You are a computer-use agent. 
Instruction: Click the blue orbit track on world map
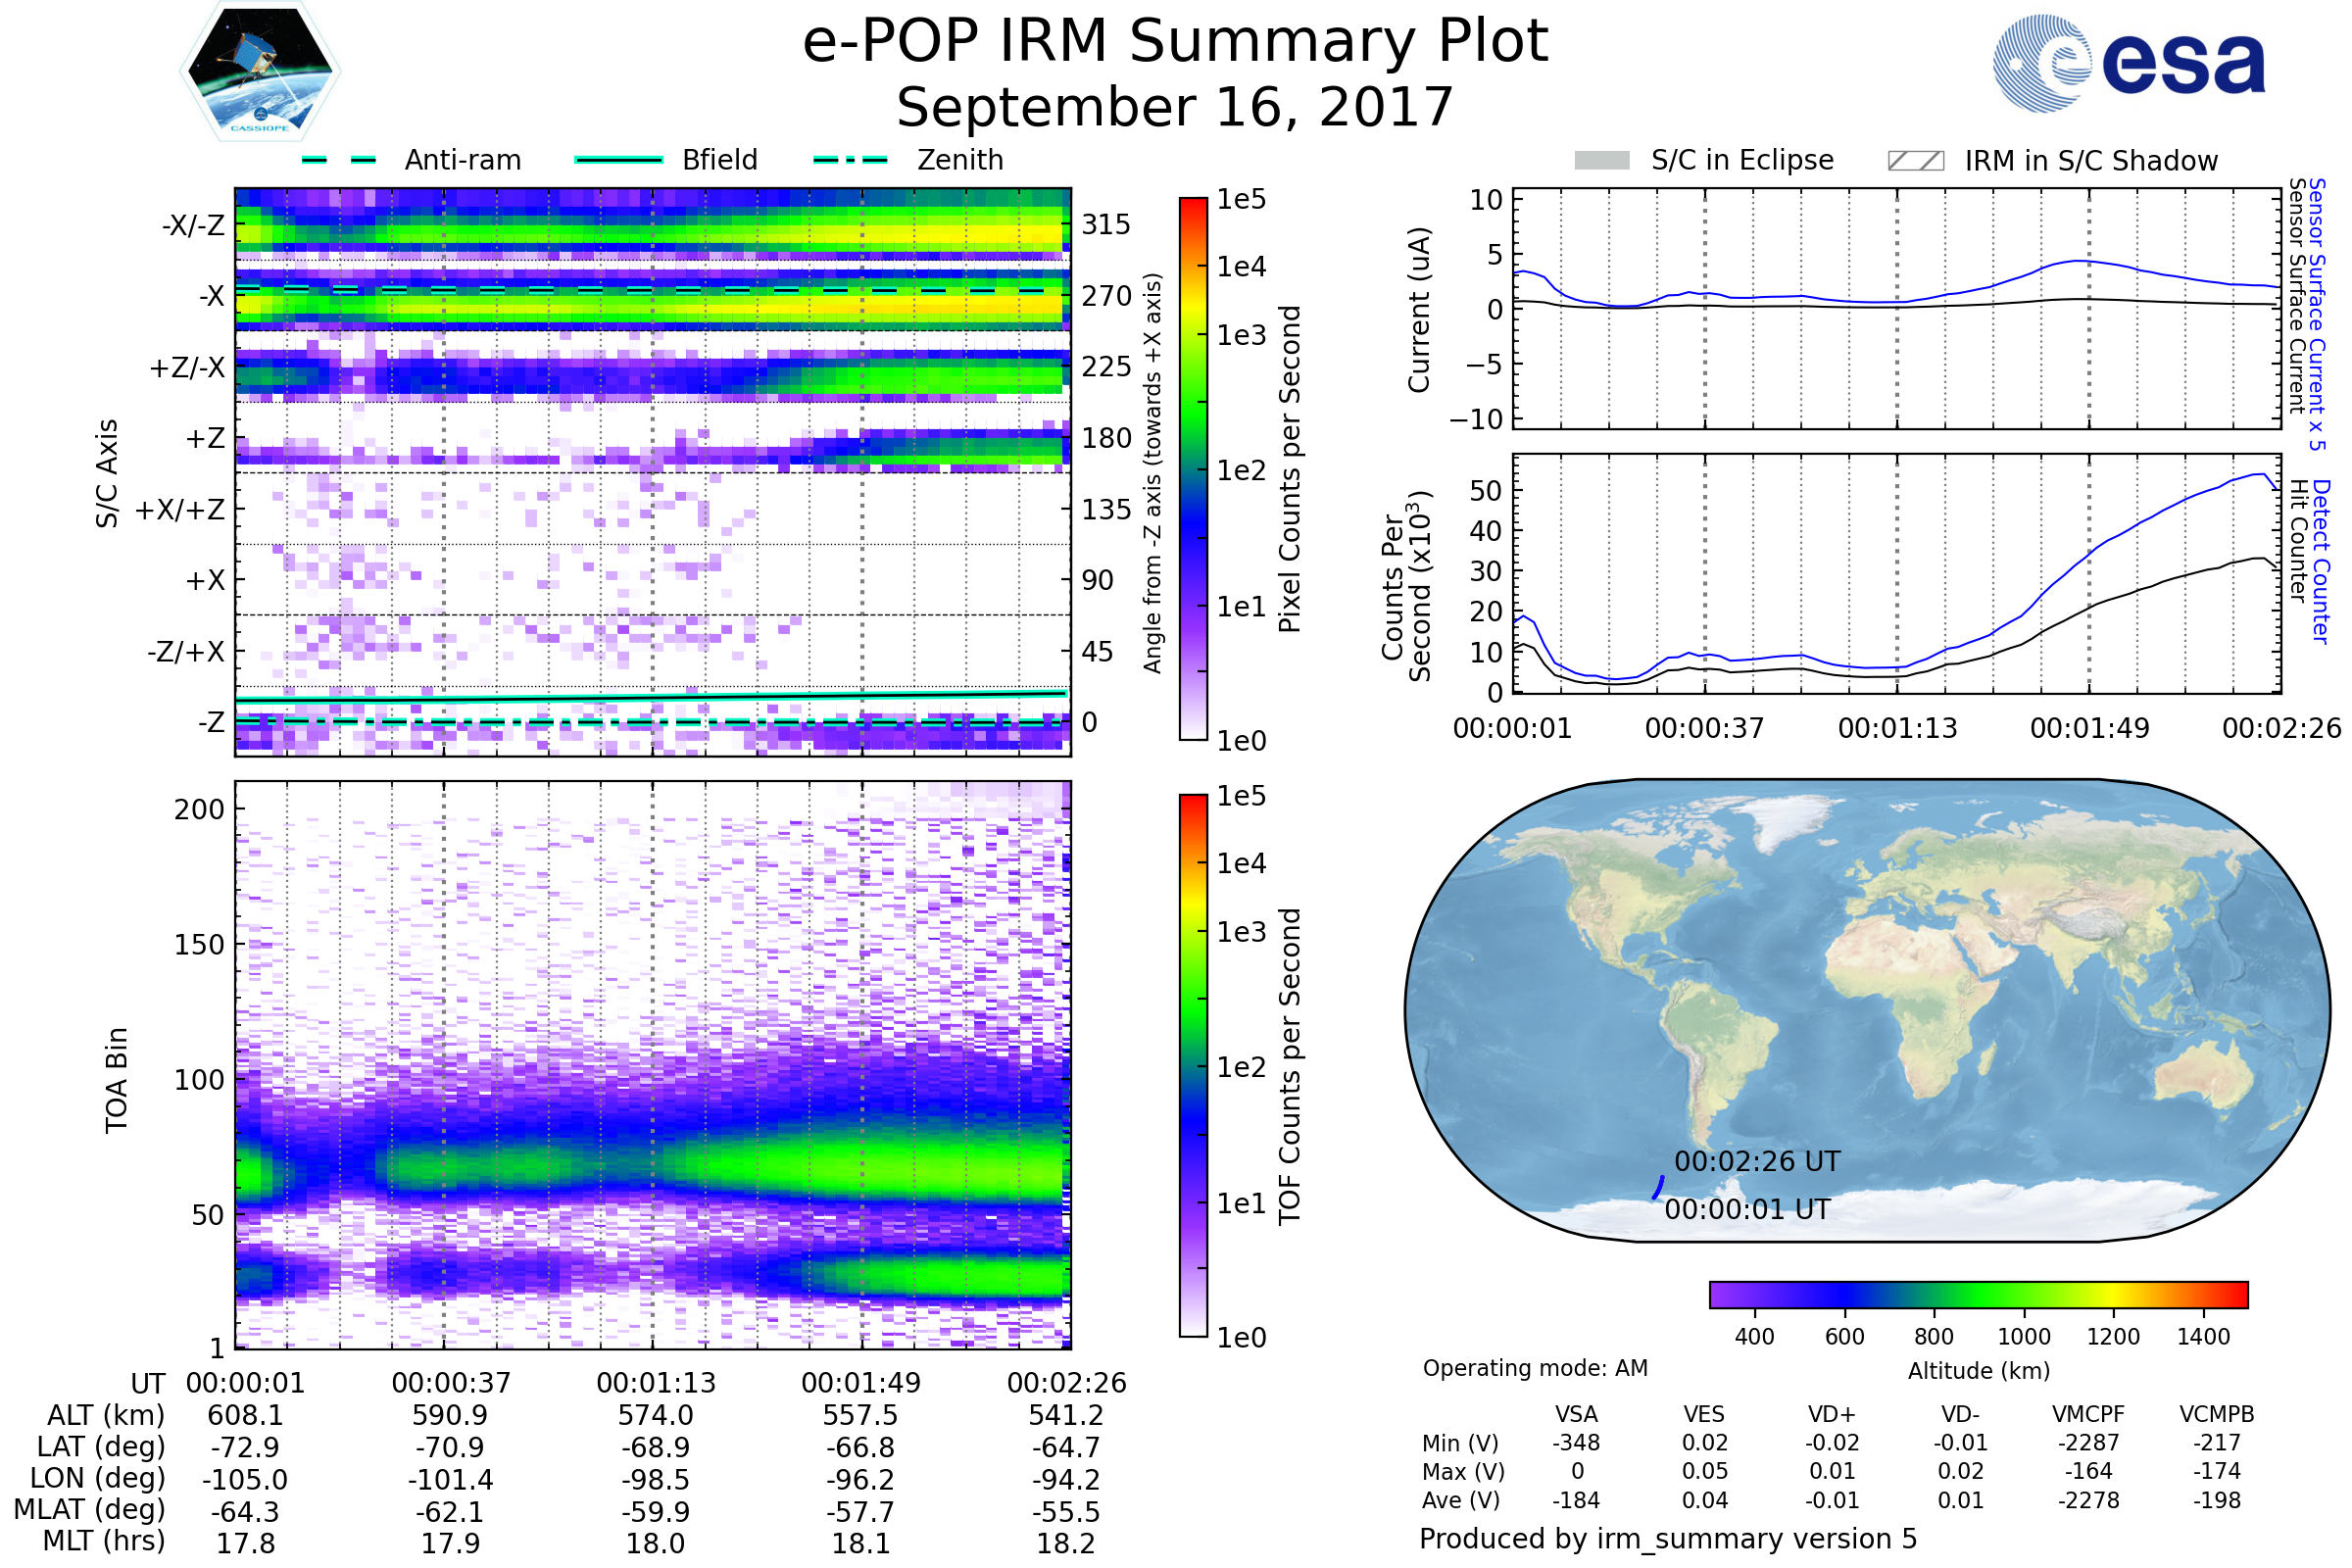pyautogui.click(x=1657, y=1187)
